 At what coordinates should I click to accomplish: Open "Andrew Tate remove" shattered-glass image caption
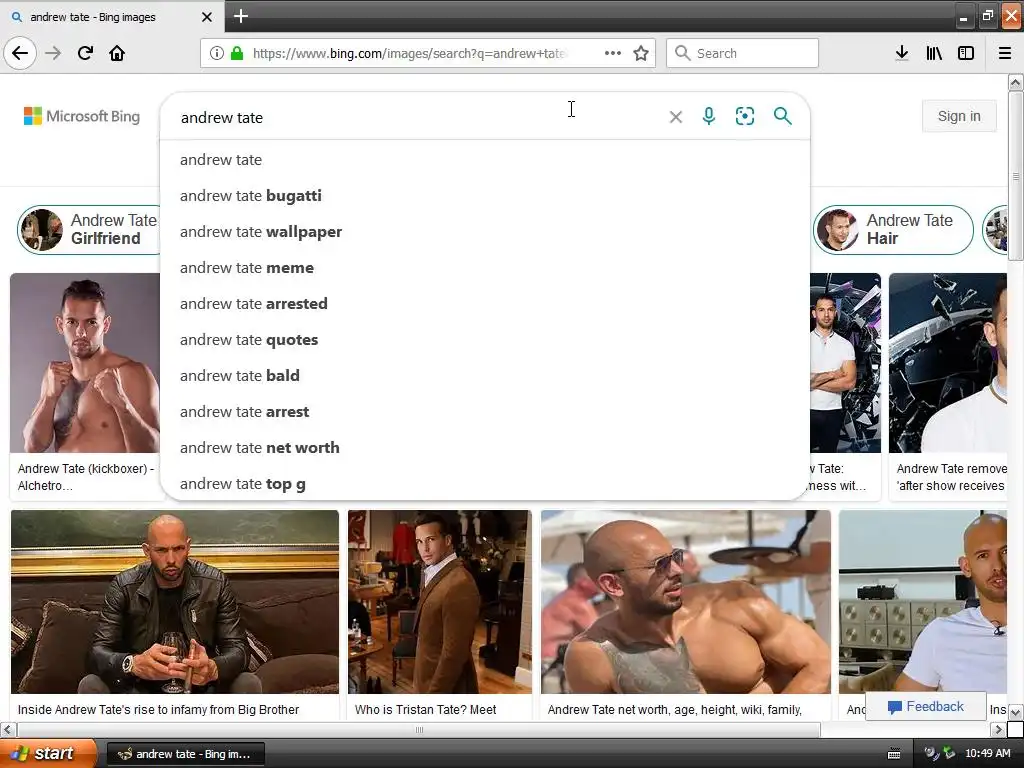click(x=951, y=477)
